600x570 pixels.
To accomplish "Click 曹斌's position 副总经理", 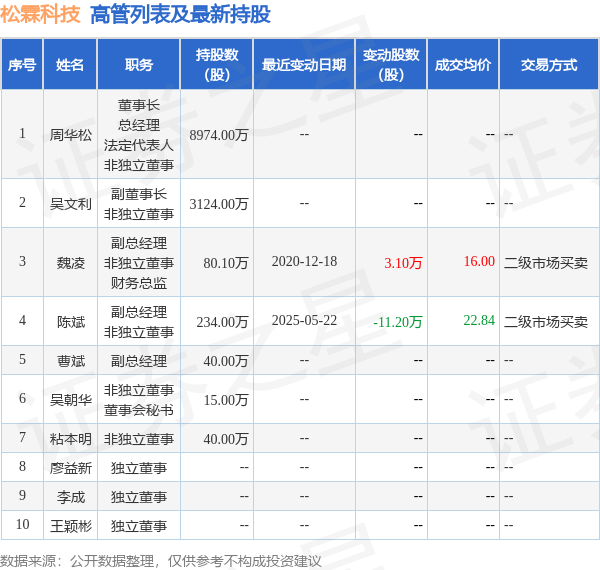I will 139,361.
